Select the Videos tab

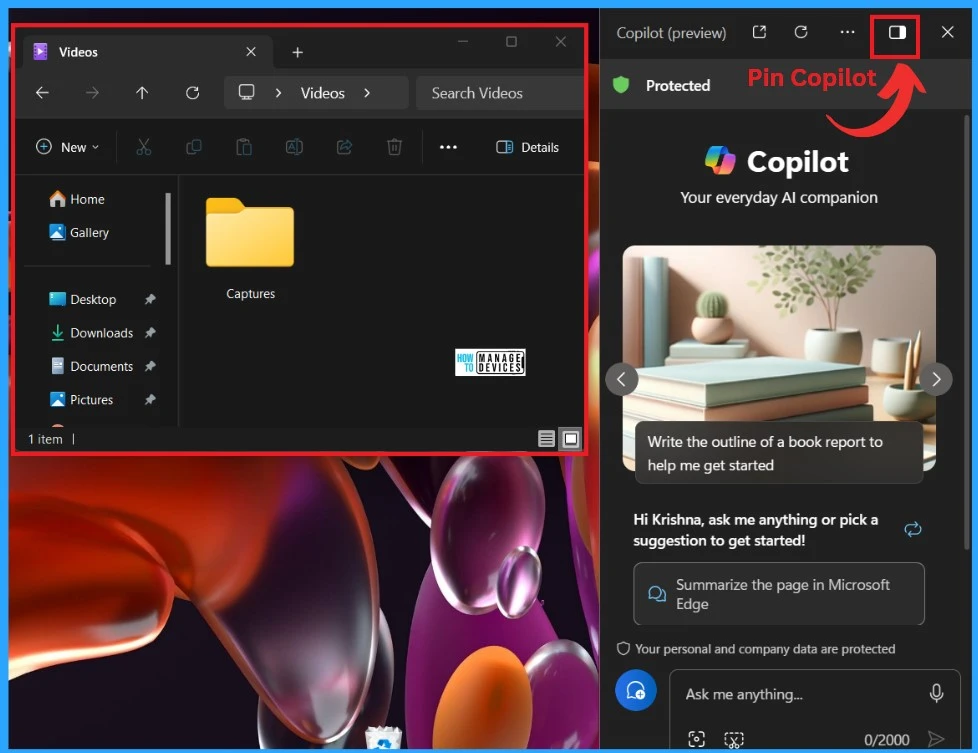pyautogui.click(x=148, y=52)
